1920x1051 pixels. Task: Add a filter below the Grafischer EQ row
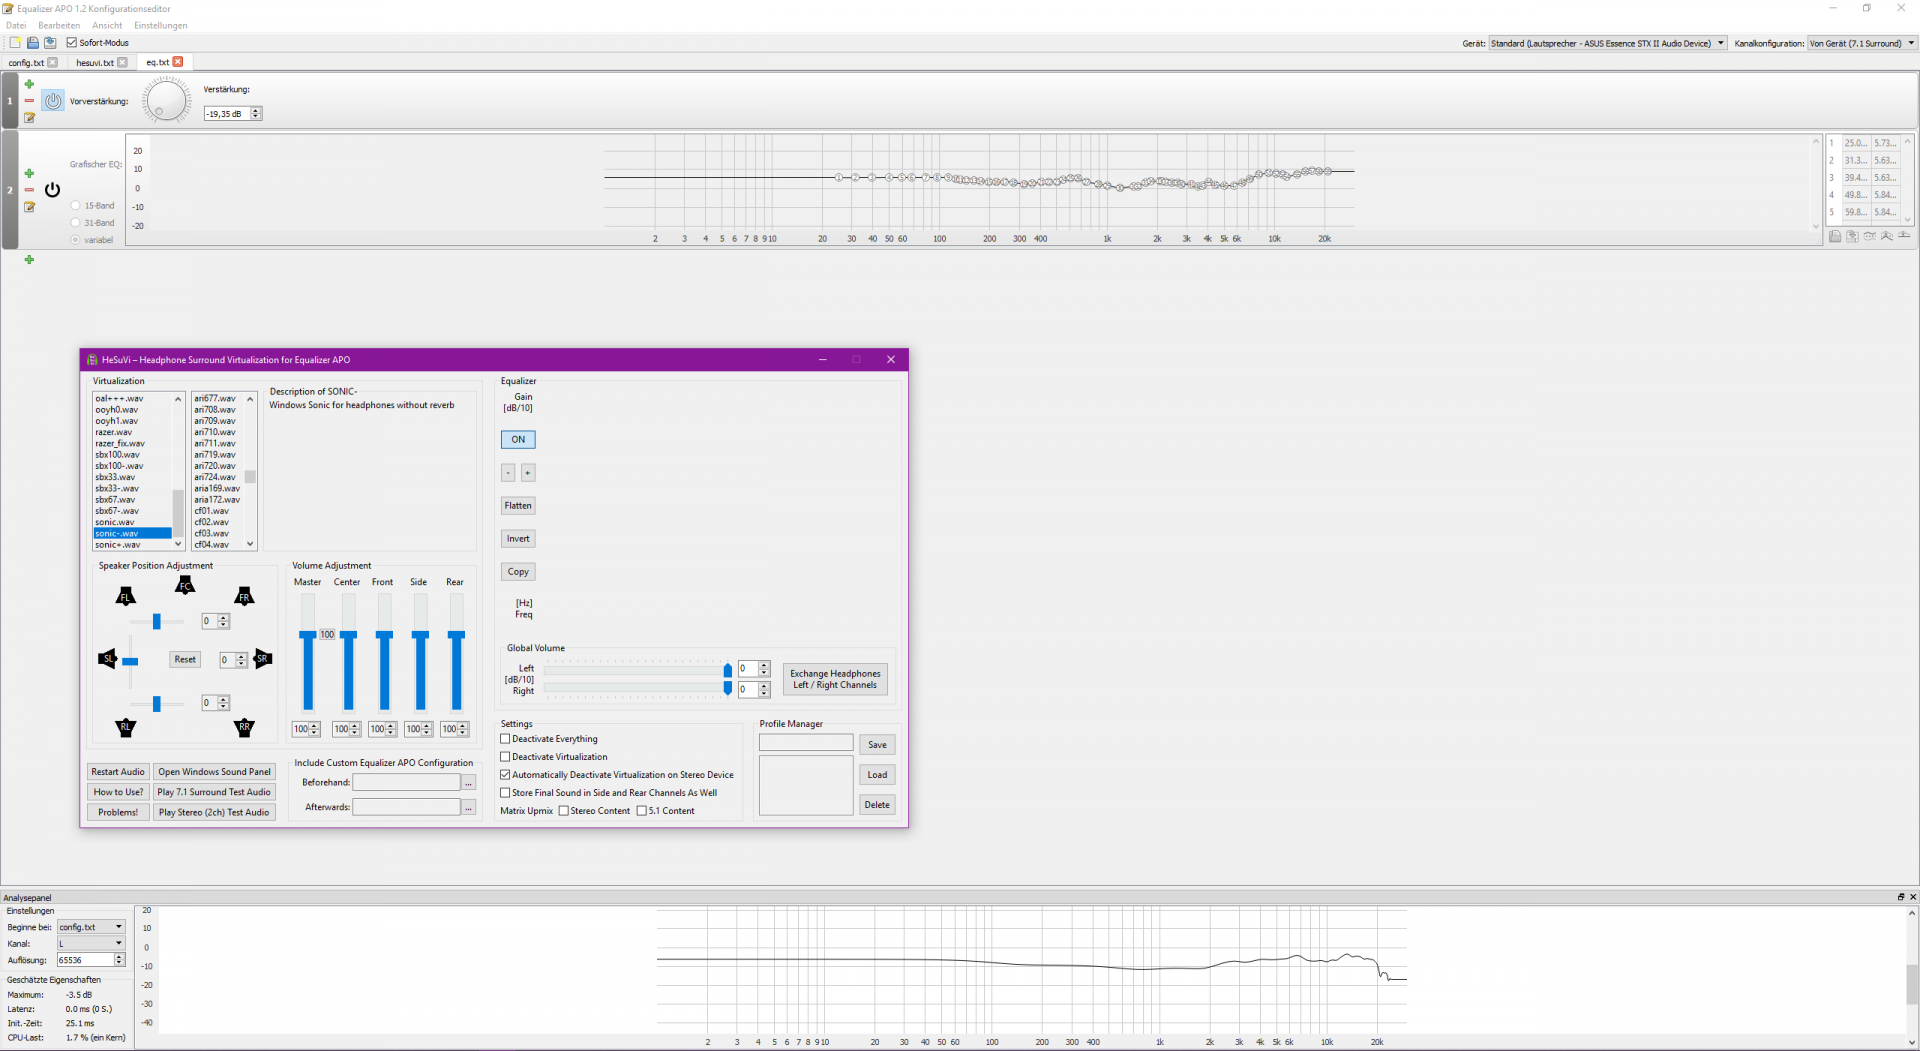click(x=29, y=260)
